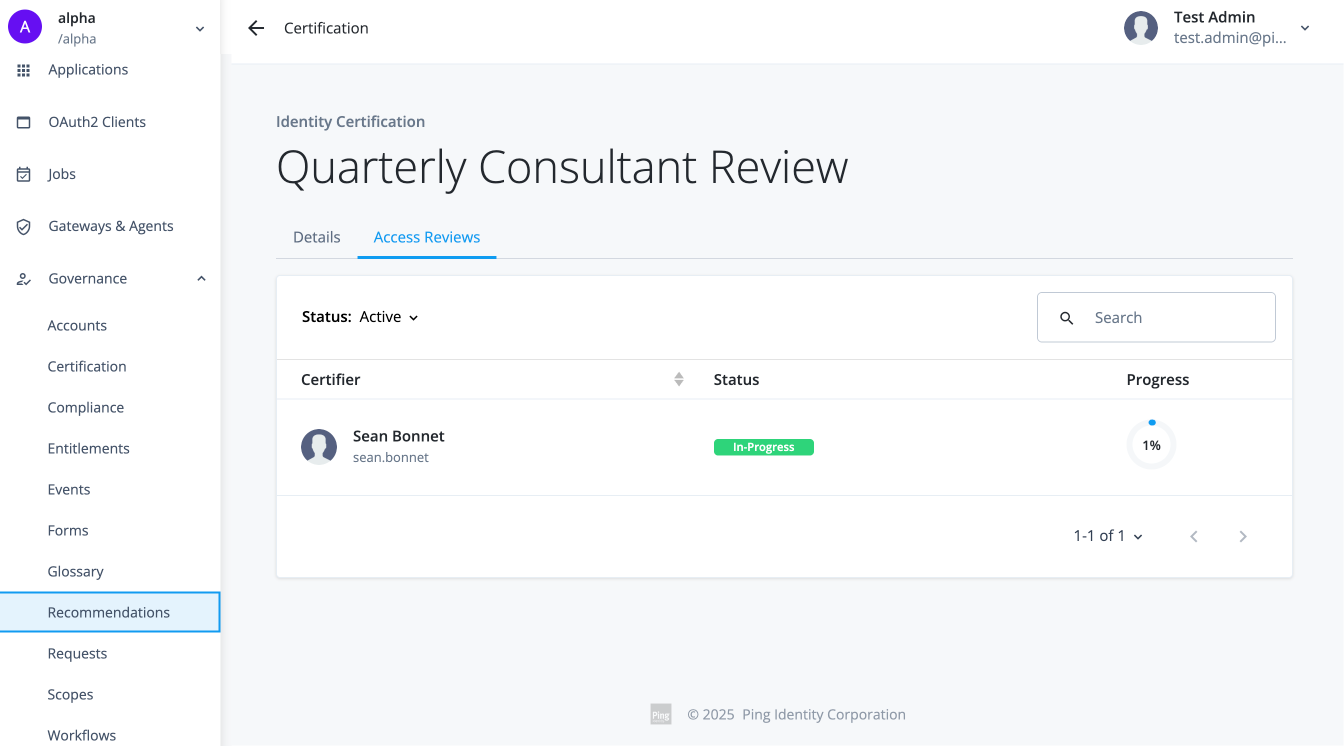Click the Governance section icon
This screenshot has height=746, width=1344.
coord(23,278)
